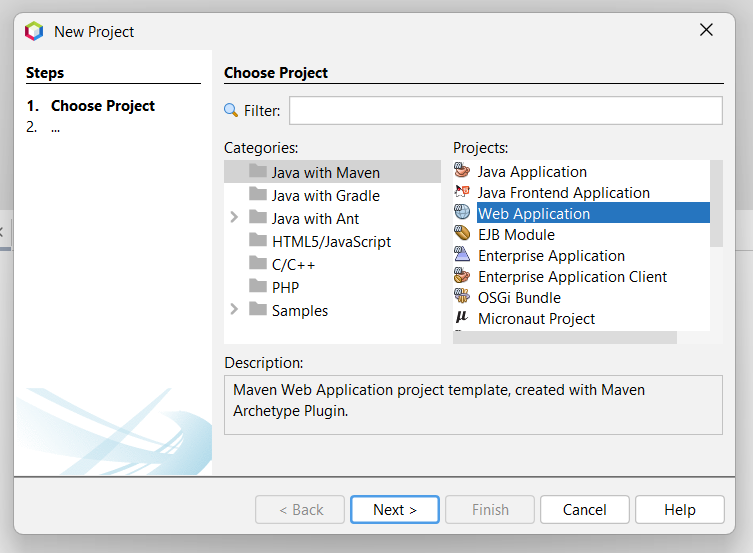Select Java with Maven category
This screenshot has width=753, height=553.
tap(332, 172)
